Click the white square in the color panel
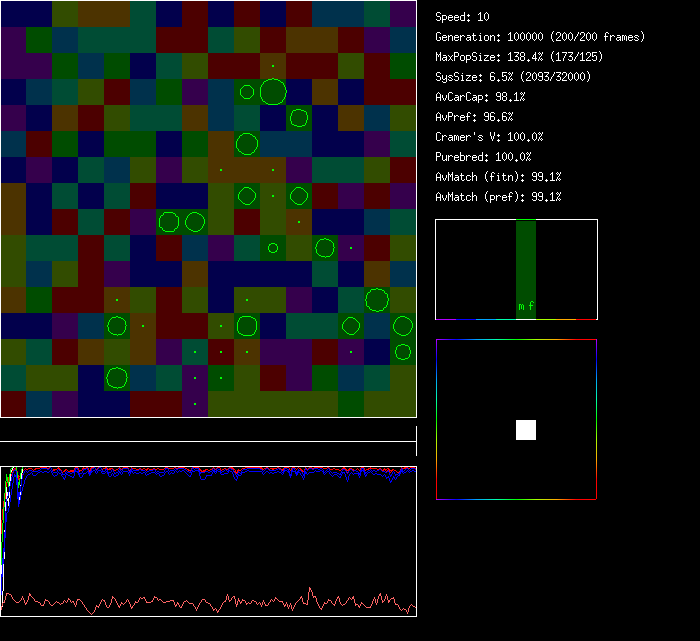 [526, 430]
